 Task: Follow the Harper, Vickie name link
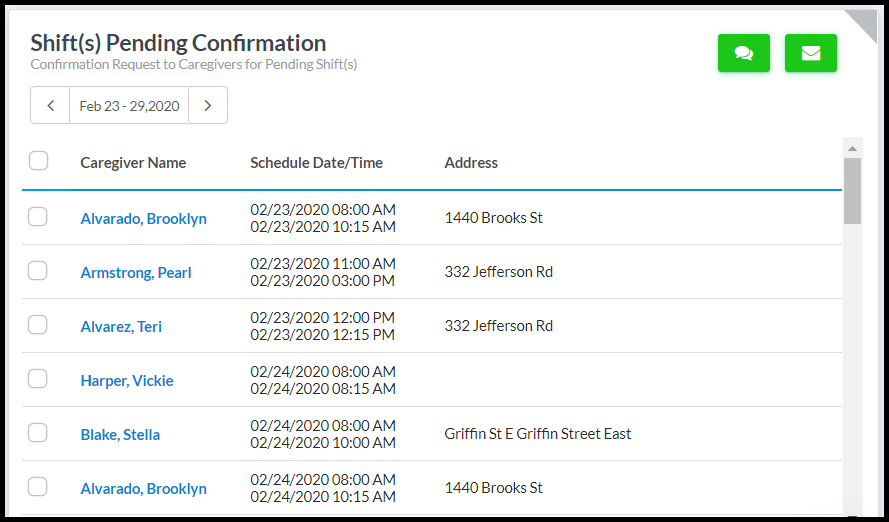127,381
